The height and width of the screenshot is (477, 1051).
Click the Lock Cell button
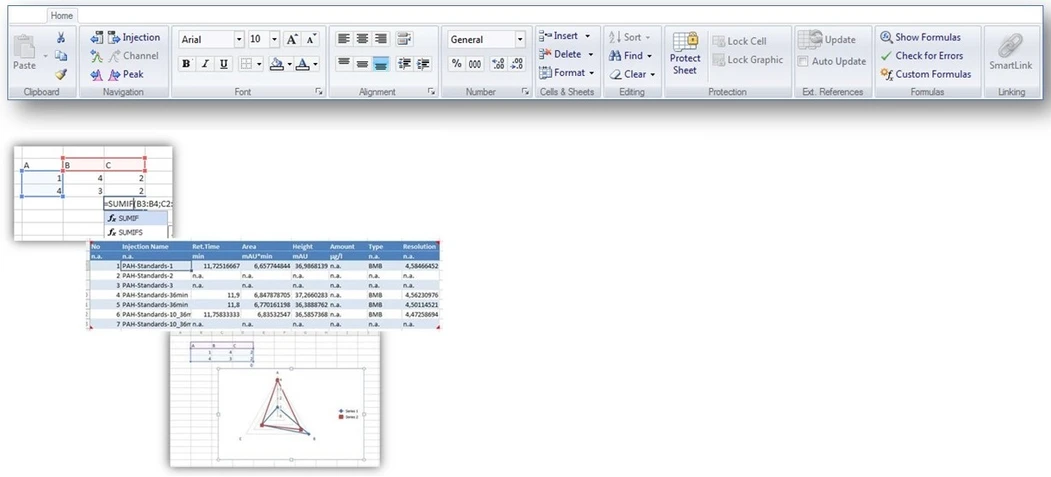point(739,42)
